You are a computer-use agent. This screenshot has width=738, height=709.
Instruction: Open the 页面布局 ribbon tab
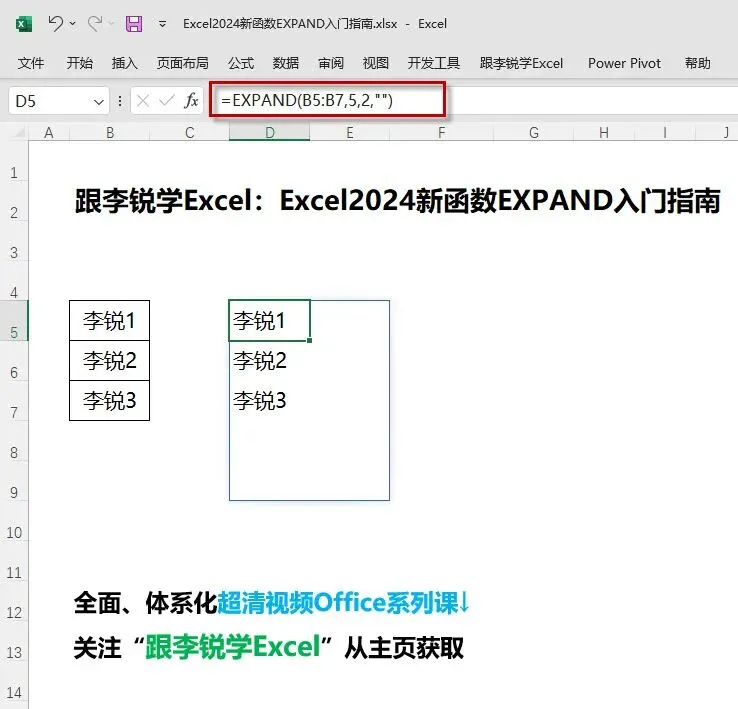182,63
